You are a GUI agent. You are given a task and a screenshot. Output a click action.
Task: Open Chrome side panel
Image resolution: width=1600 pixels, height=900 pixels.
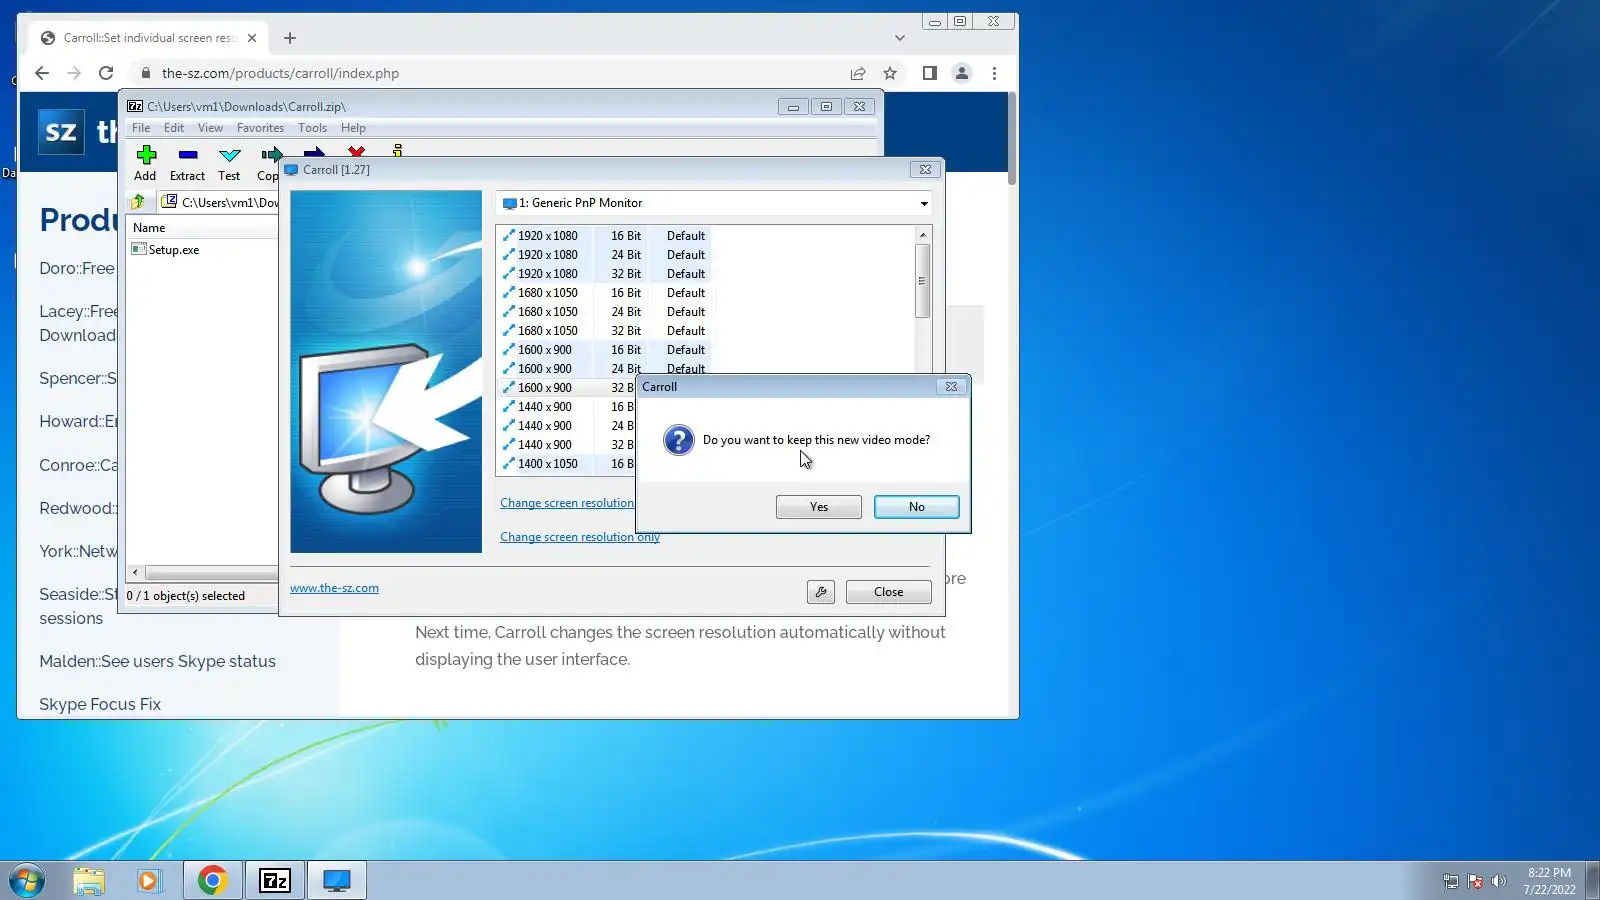point(929,73)
